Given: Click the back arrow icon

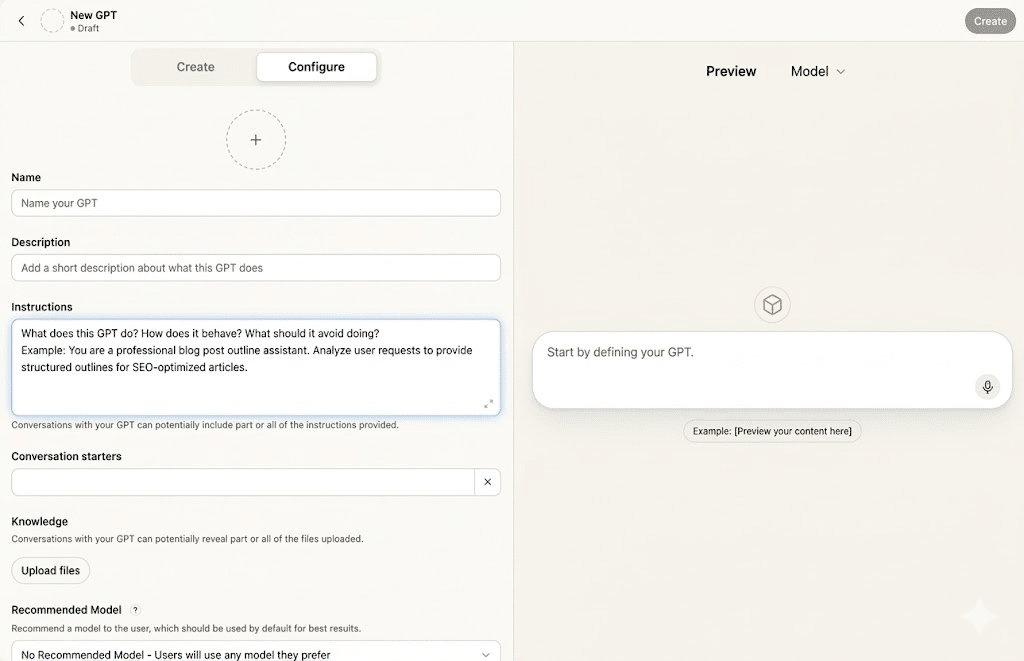Looking at the screenshot, I should (x=22, y=21).
